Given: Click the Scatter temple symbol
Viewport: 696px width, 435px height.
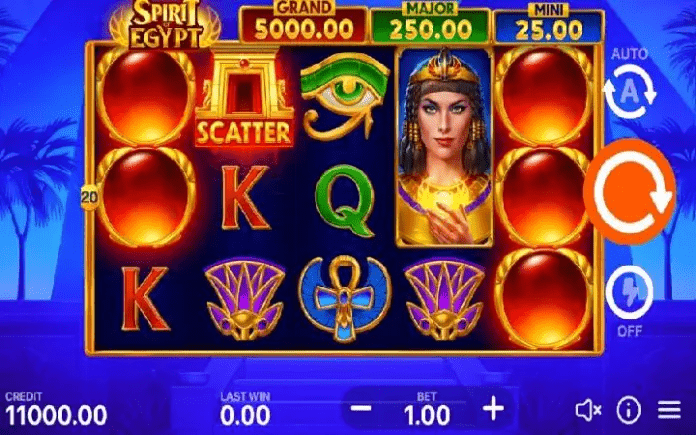Looking at the screenshot, I should [x=244, y=101].
